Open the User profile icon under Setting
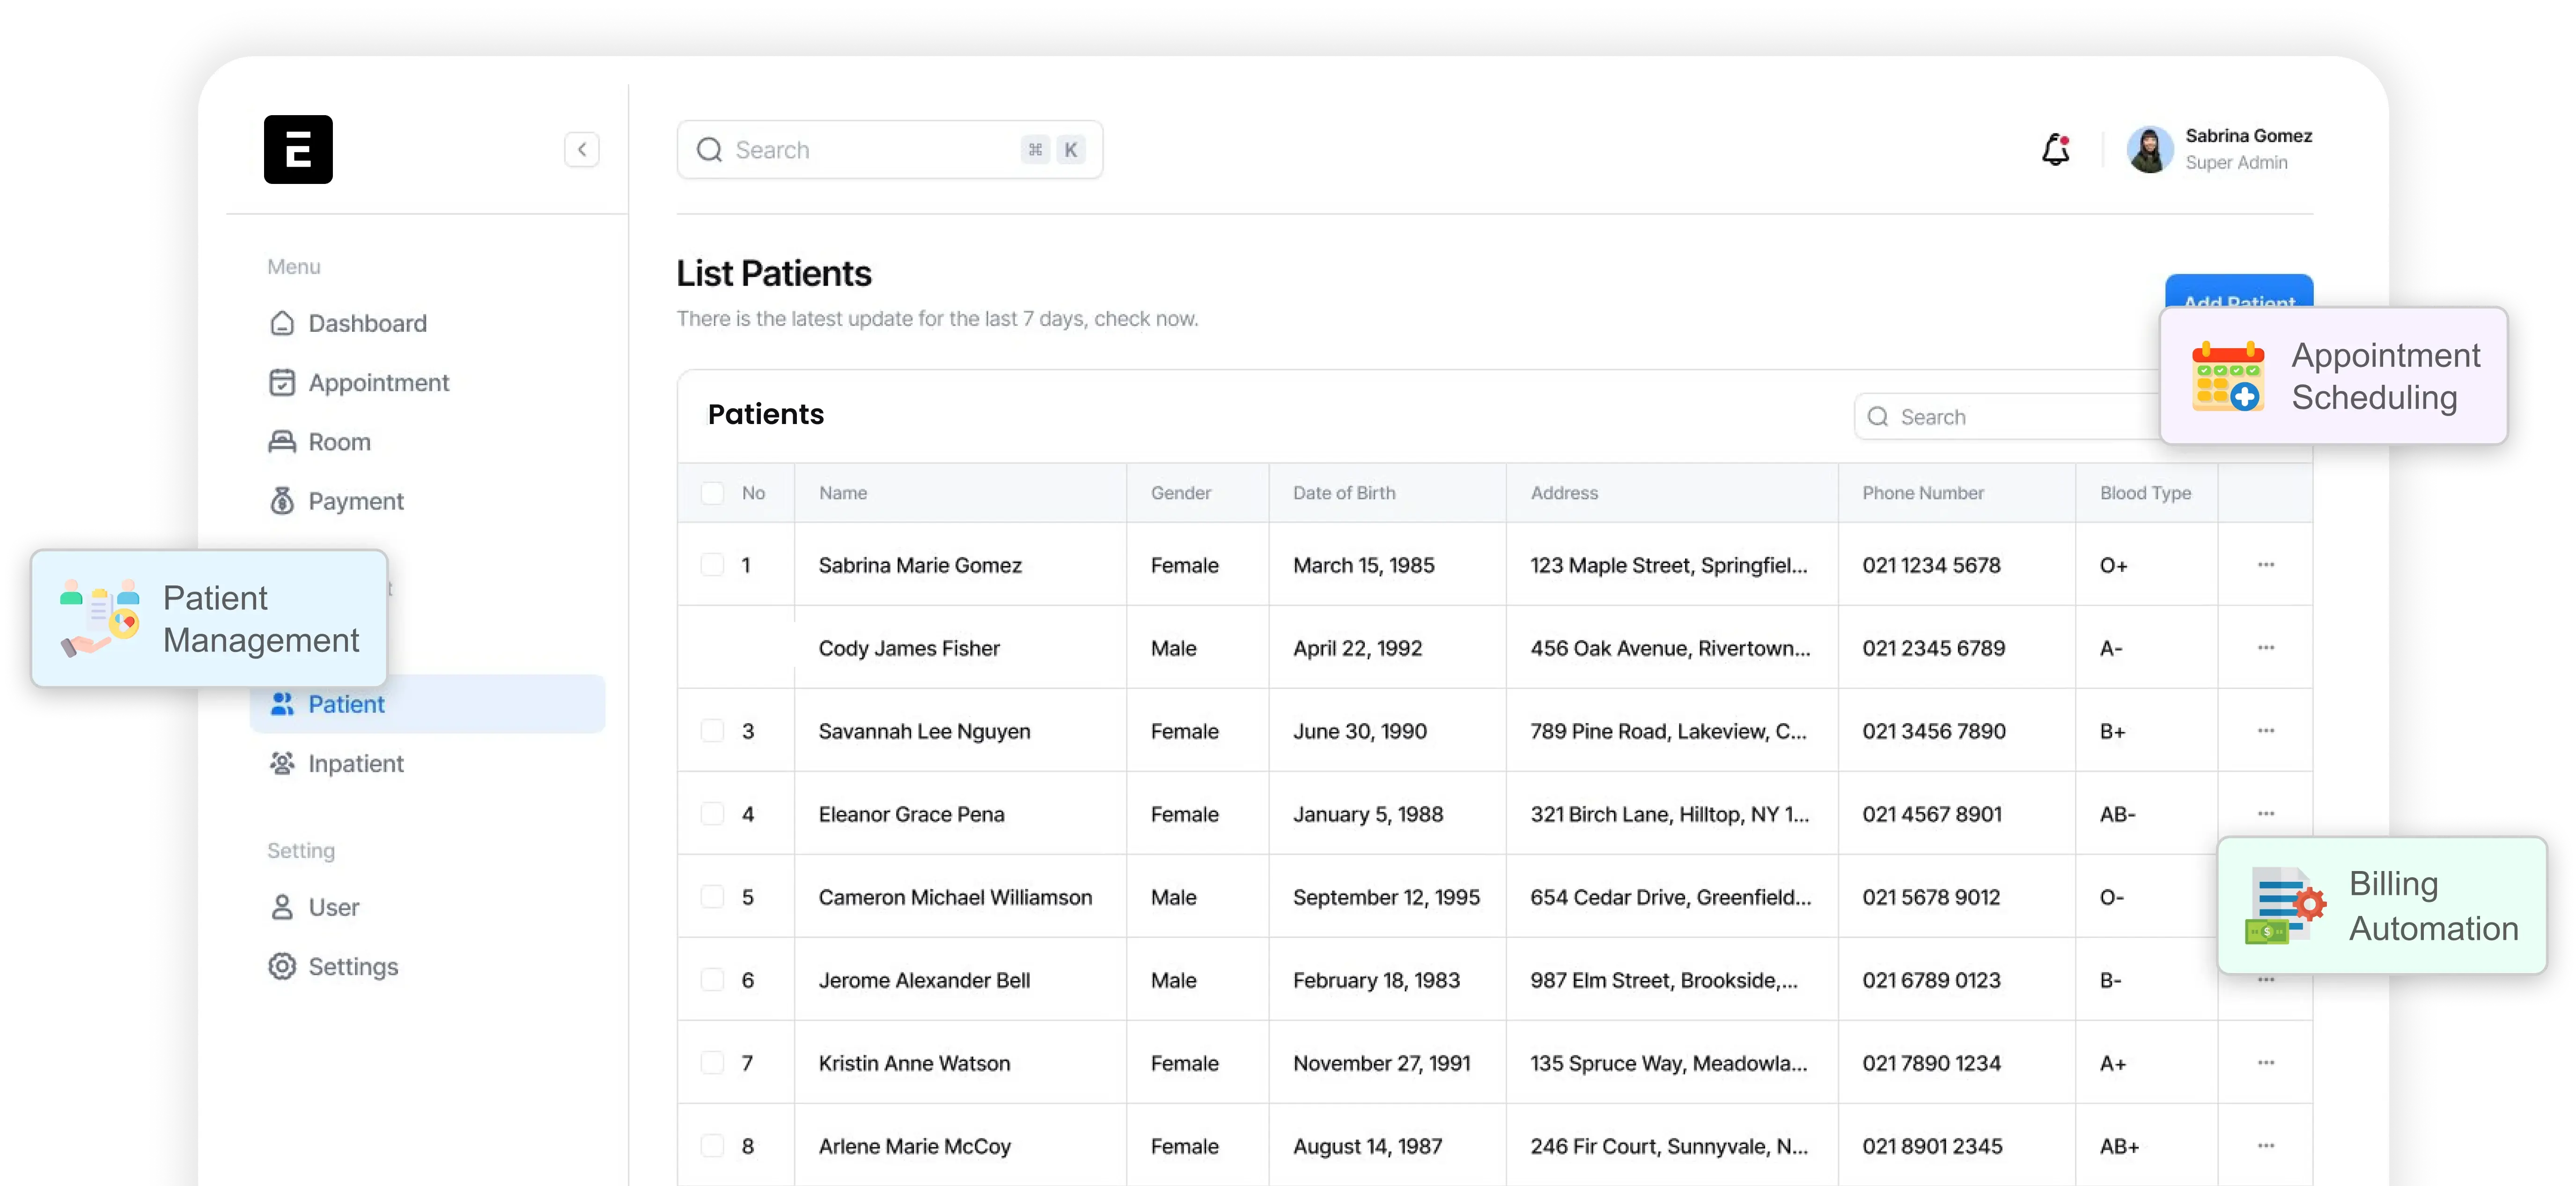2576x1186 pixels. tap(282, 907)
